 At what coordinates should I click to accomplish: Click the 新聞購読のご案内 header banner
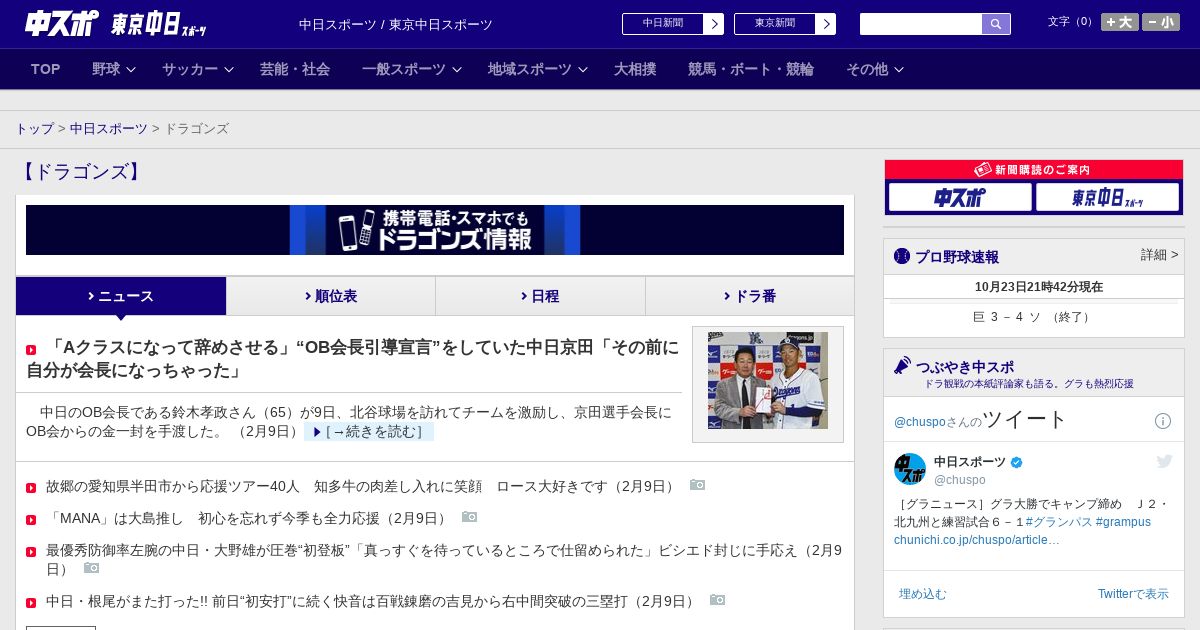click(x=1034, y=170)
